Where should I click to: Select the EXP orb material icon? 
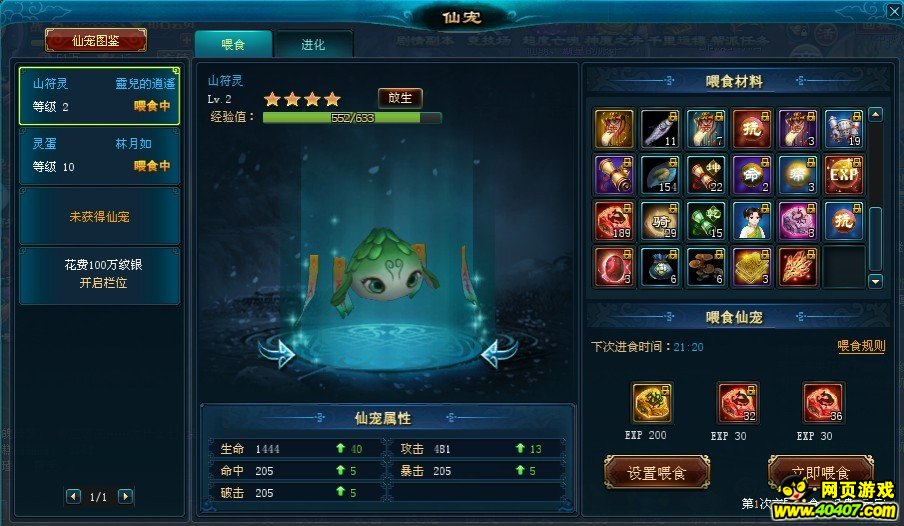coord(843,175)
